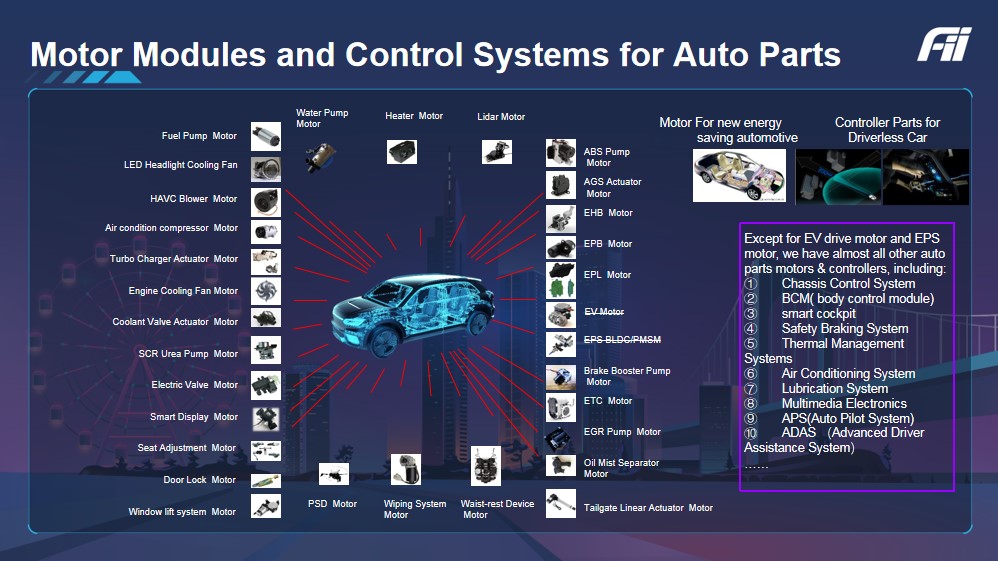The image size is (998, 561).
Task: Select the Chassis Control System list item
Action: coord(848,284)
